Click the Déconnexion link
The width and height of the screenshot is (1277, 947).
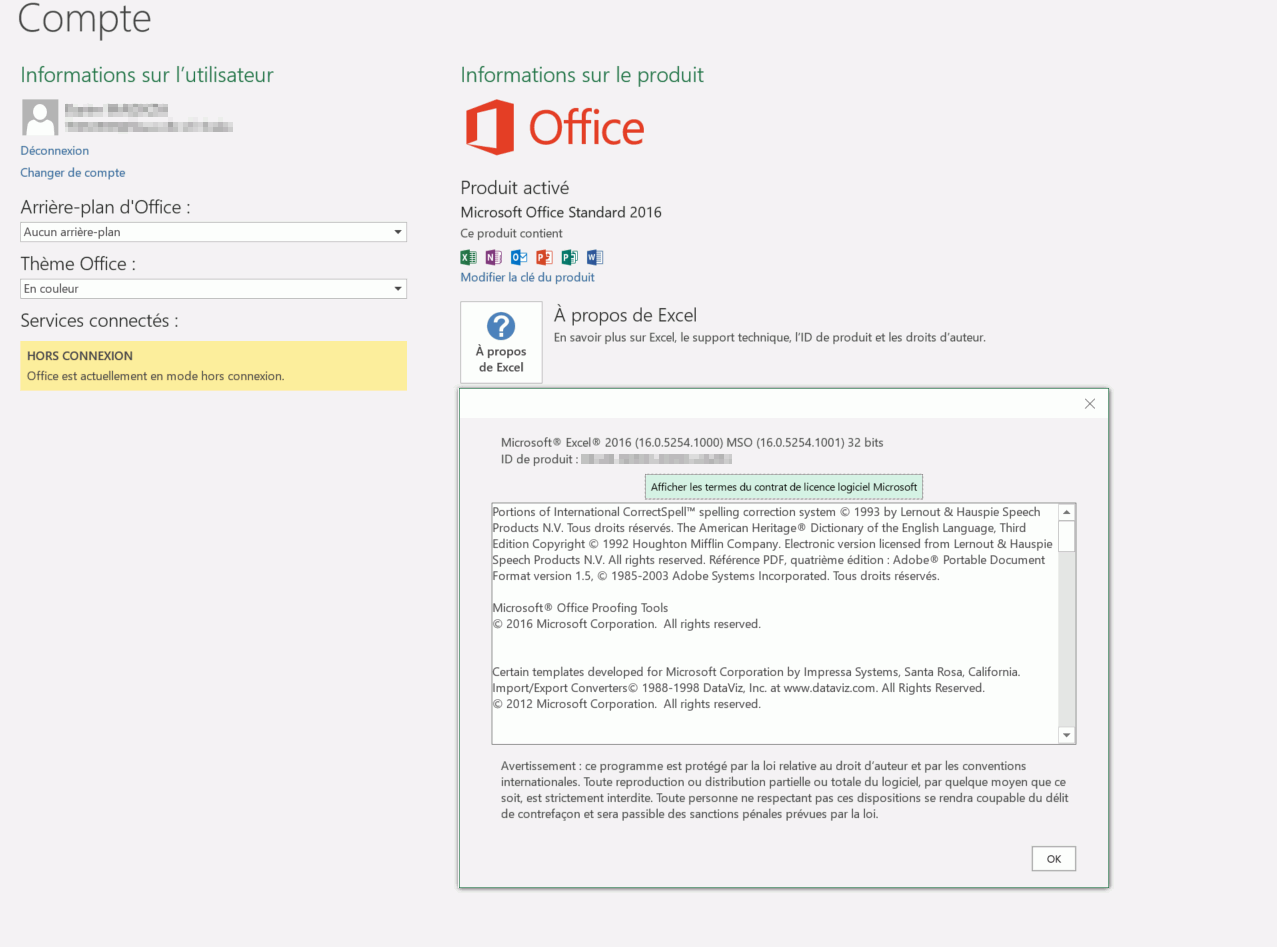55,151
